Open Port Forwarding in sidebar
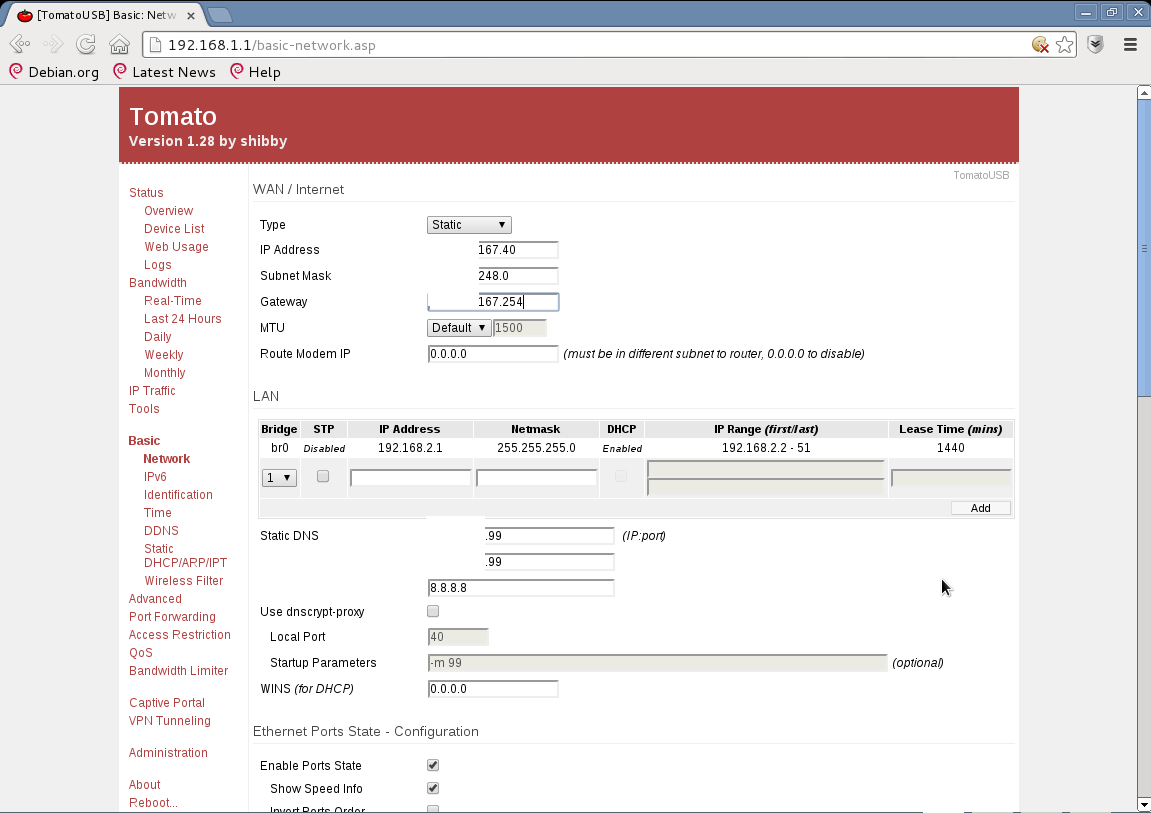This screenshot has height=813, width=1151. tap(173, 616)
